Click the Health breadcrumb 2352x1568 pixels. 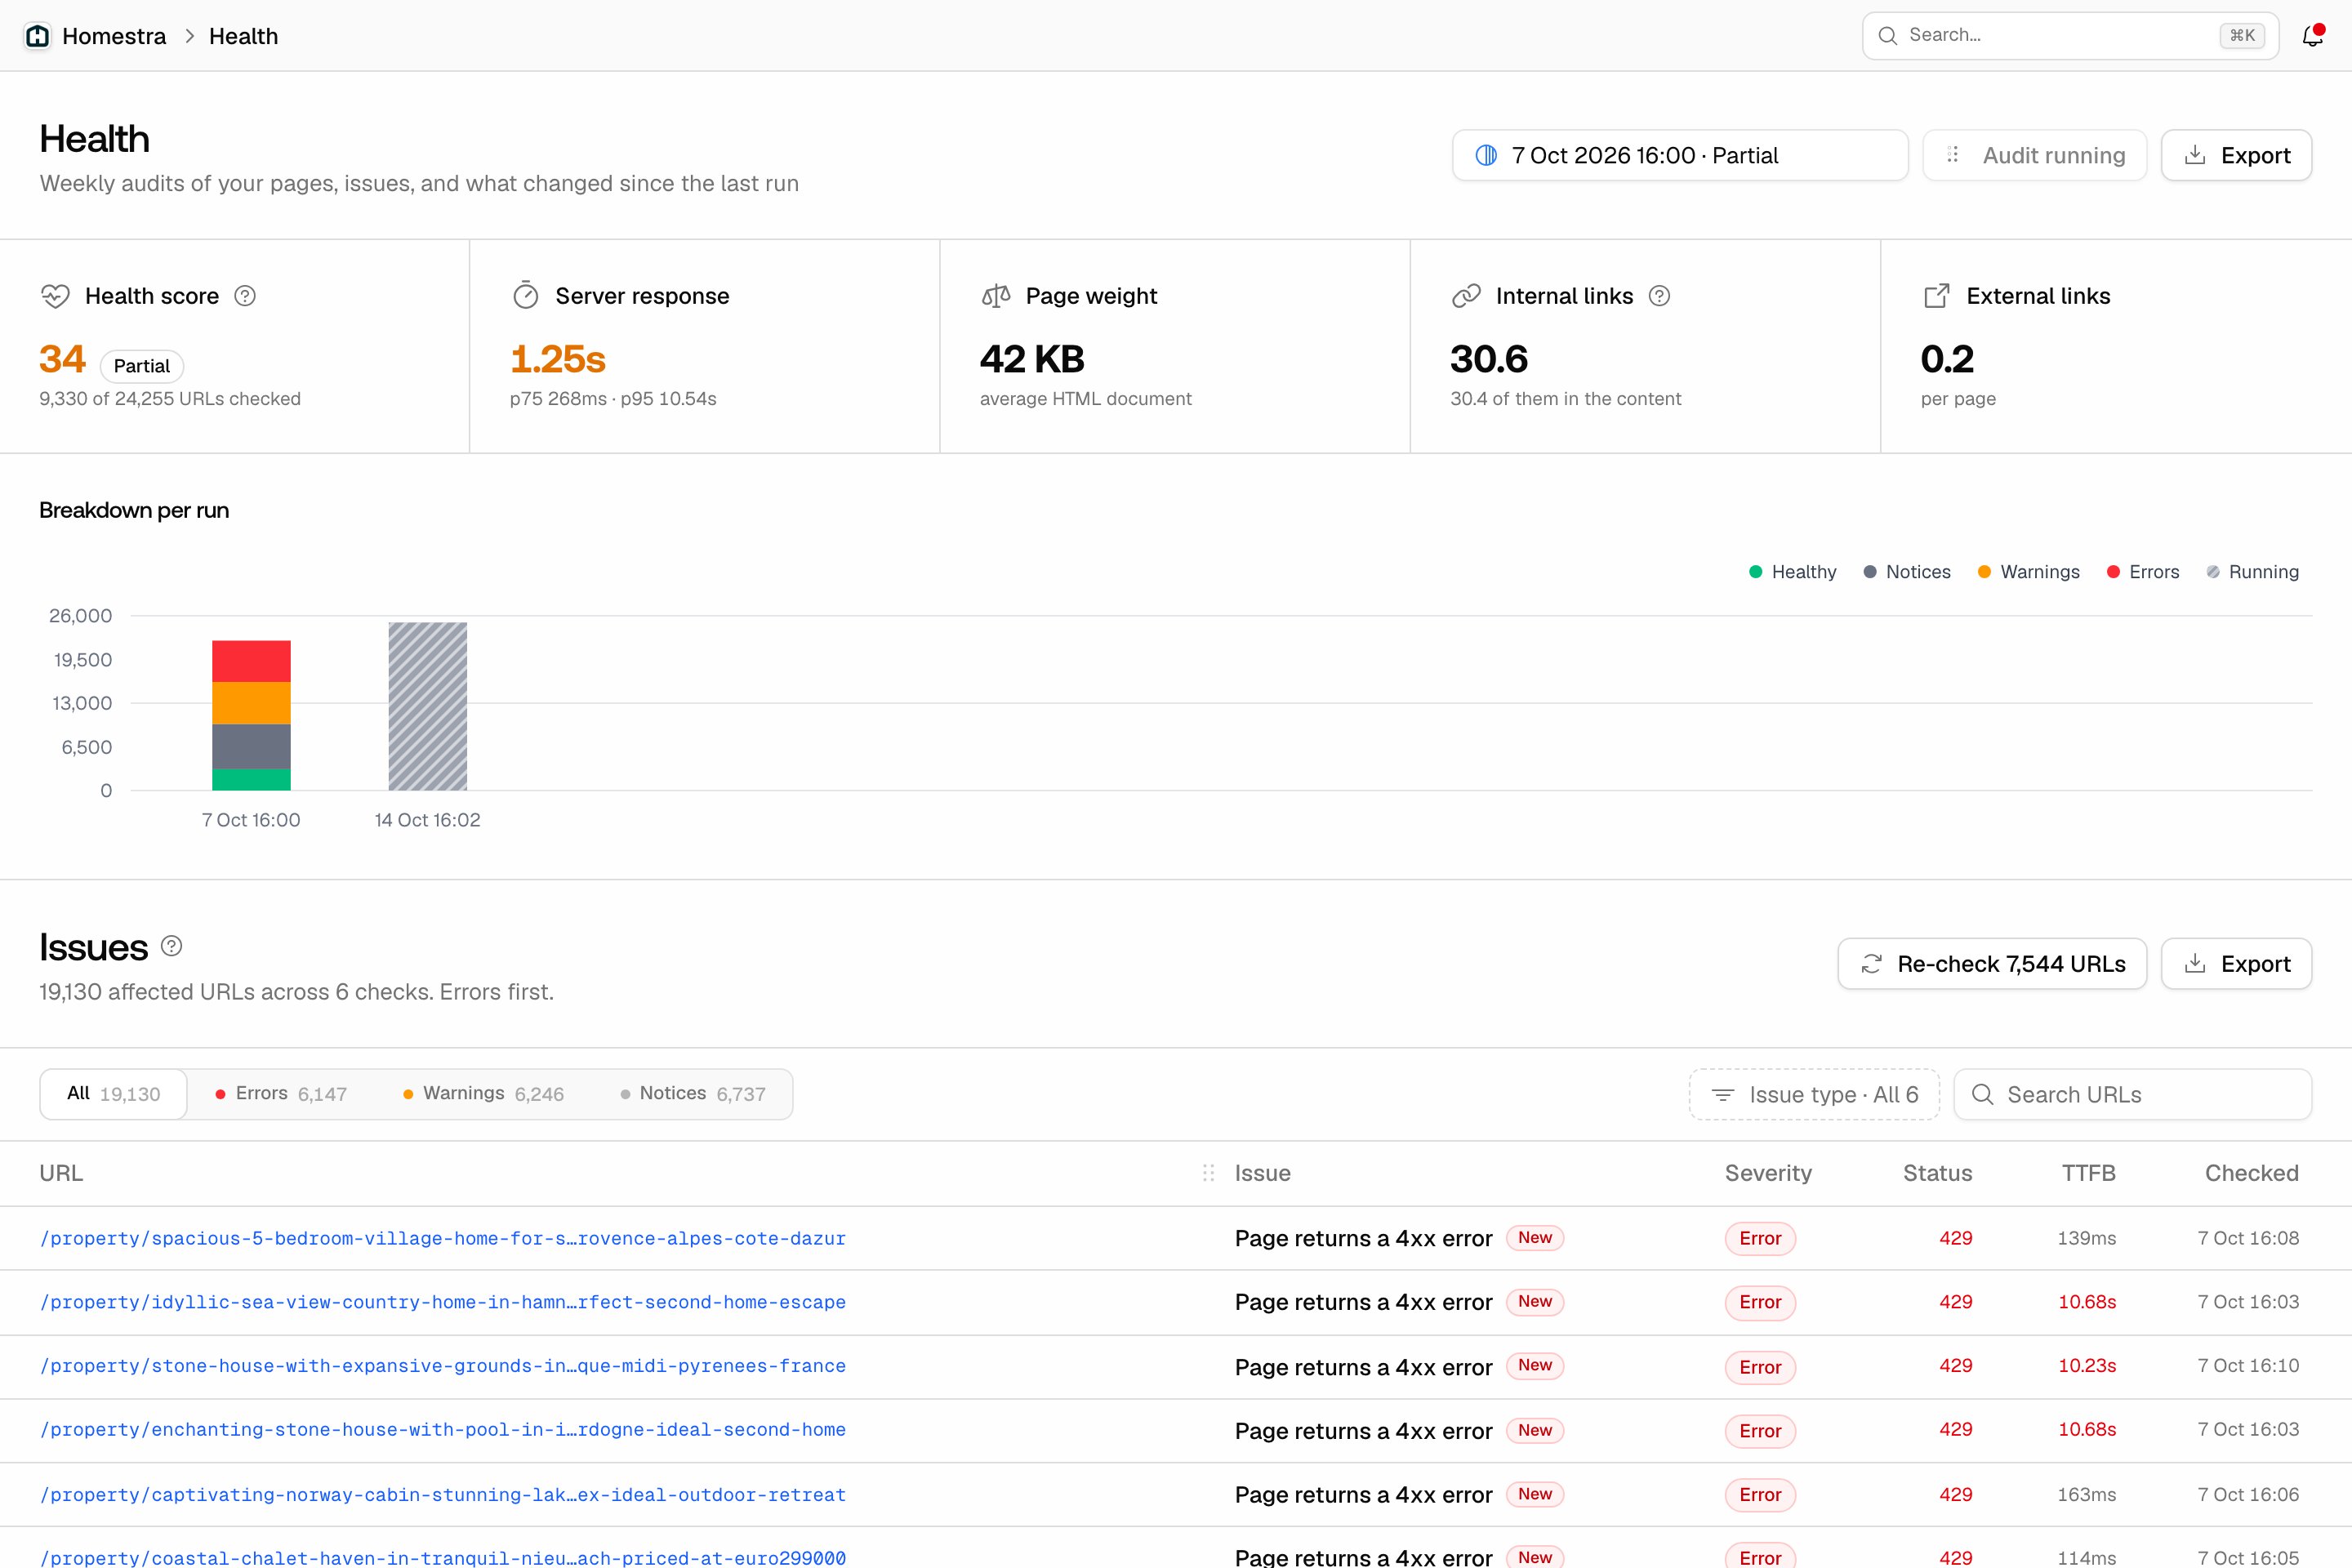(243, 36)
